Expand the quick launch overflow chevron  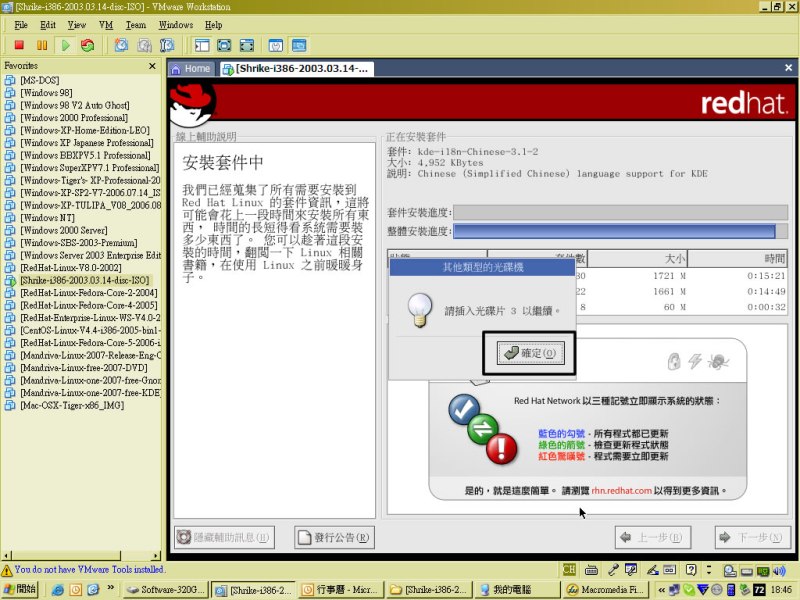(x=111, y=588)
